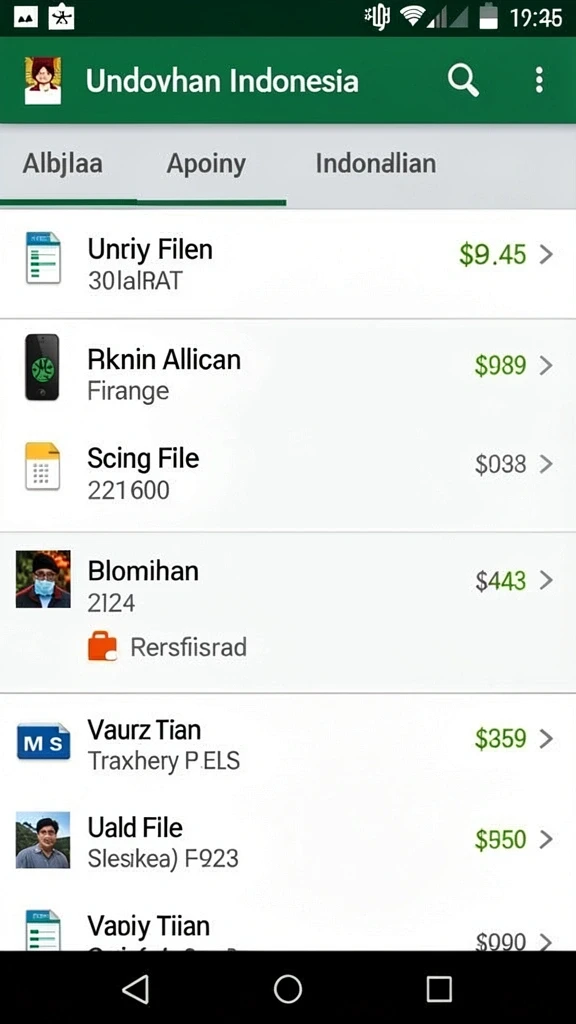This screenshot has height=1024, width=576.
Task: Expand the $989 chevron for Rknin Allican
Action: [x=547, y=366]
